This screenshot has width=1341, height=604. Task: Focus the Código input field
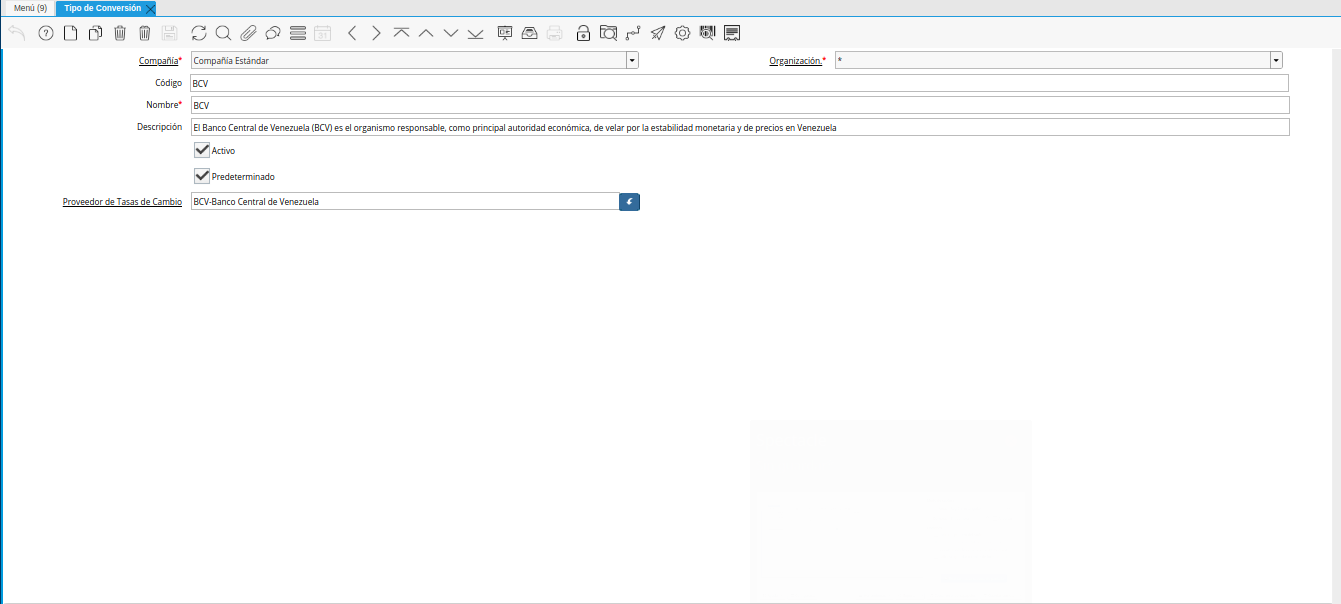click(x=739, y=83)
